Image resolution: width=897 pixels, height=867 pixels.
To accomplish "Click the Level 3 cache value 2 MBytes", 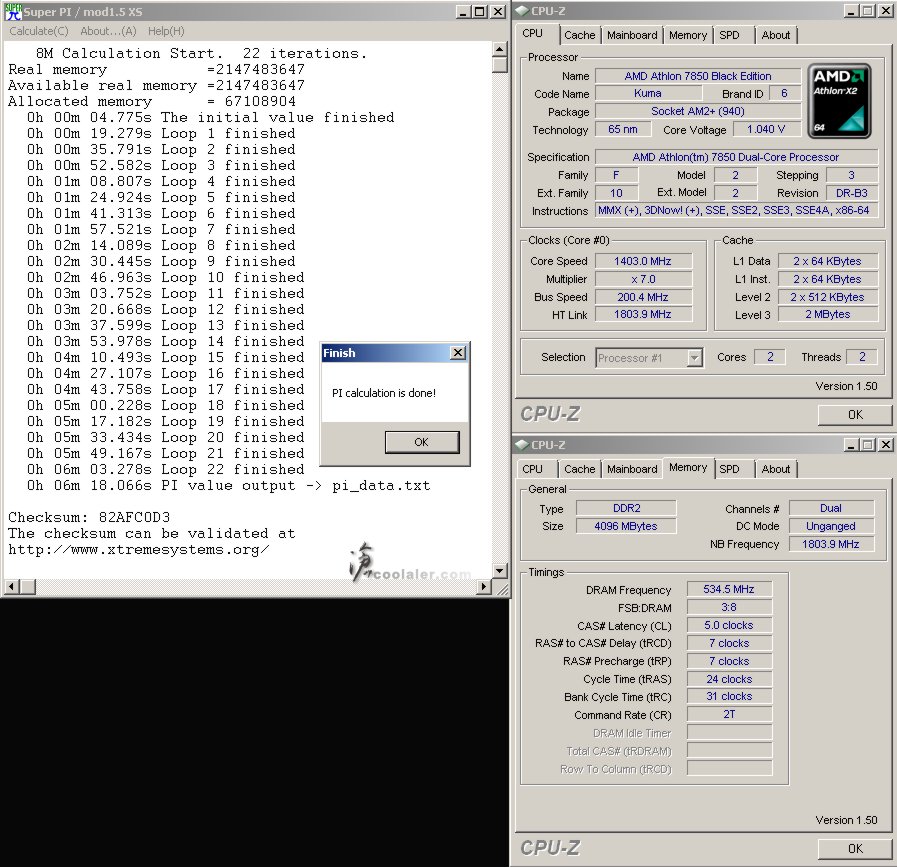I will pos(827,314).
